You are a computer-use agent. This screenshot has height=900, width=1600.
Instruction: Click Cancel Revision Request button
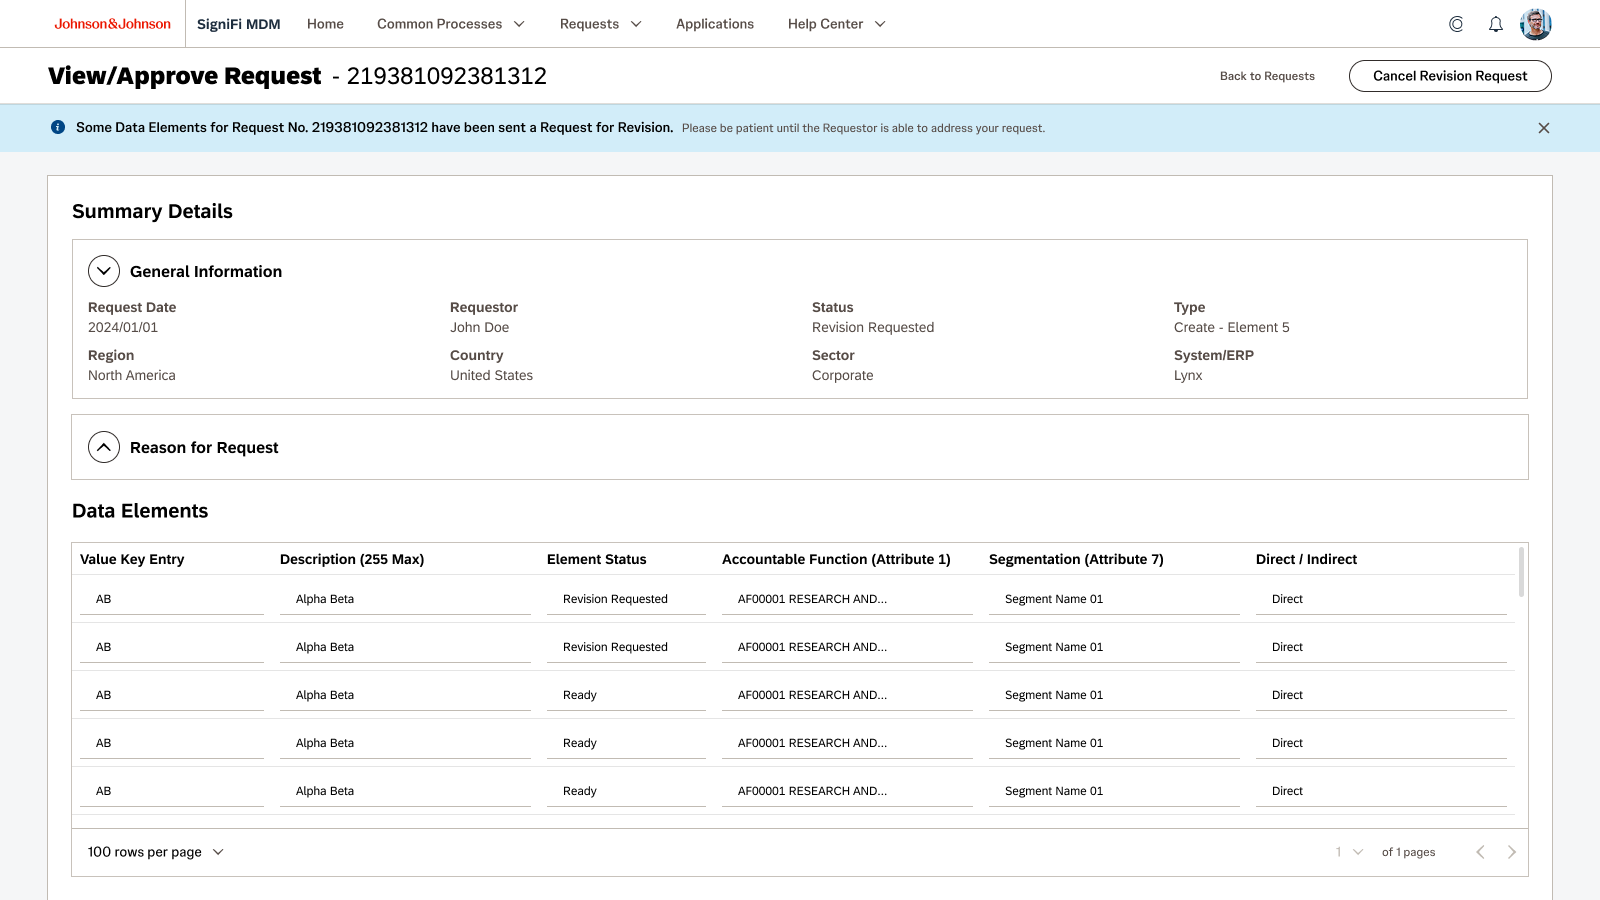tap(1449, 76)
